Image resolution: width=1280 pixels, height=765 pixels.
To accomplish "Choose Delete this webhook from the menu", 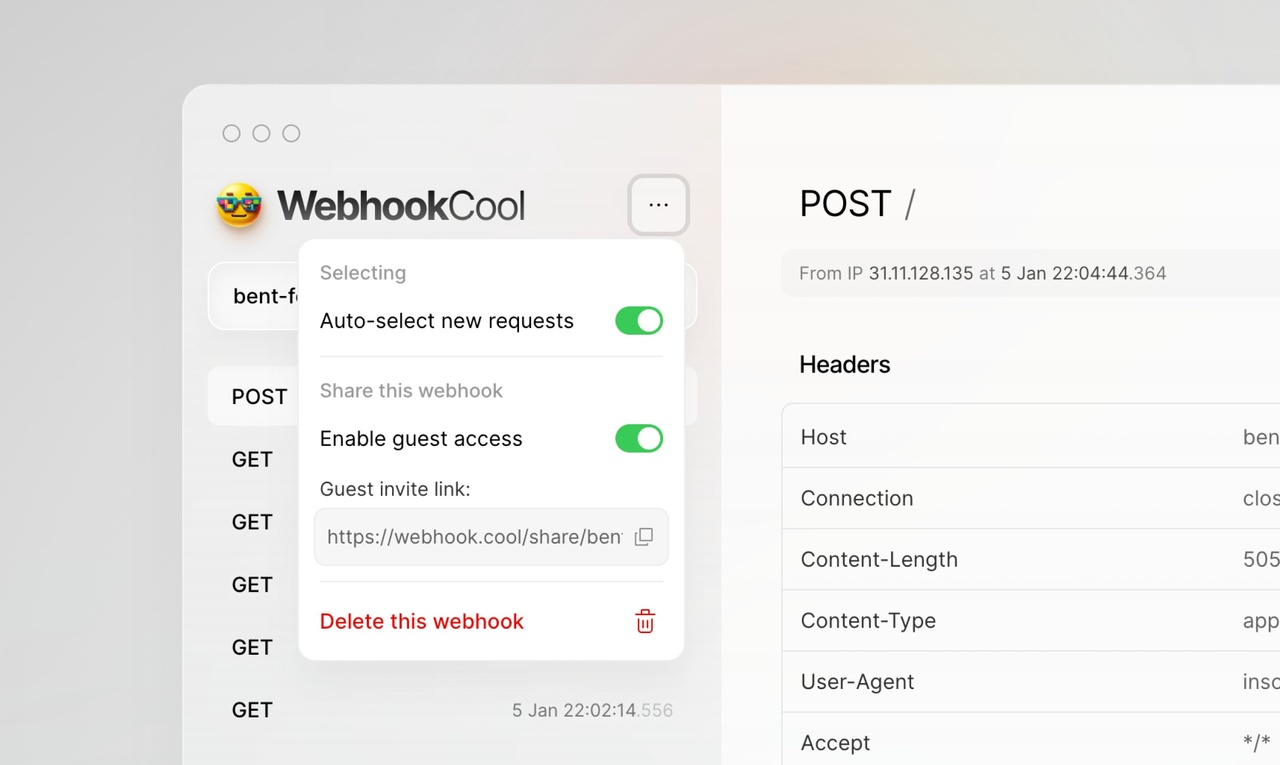I will pyautogui.click(x=421, y=621).
